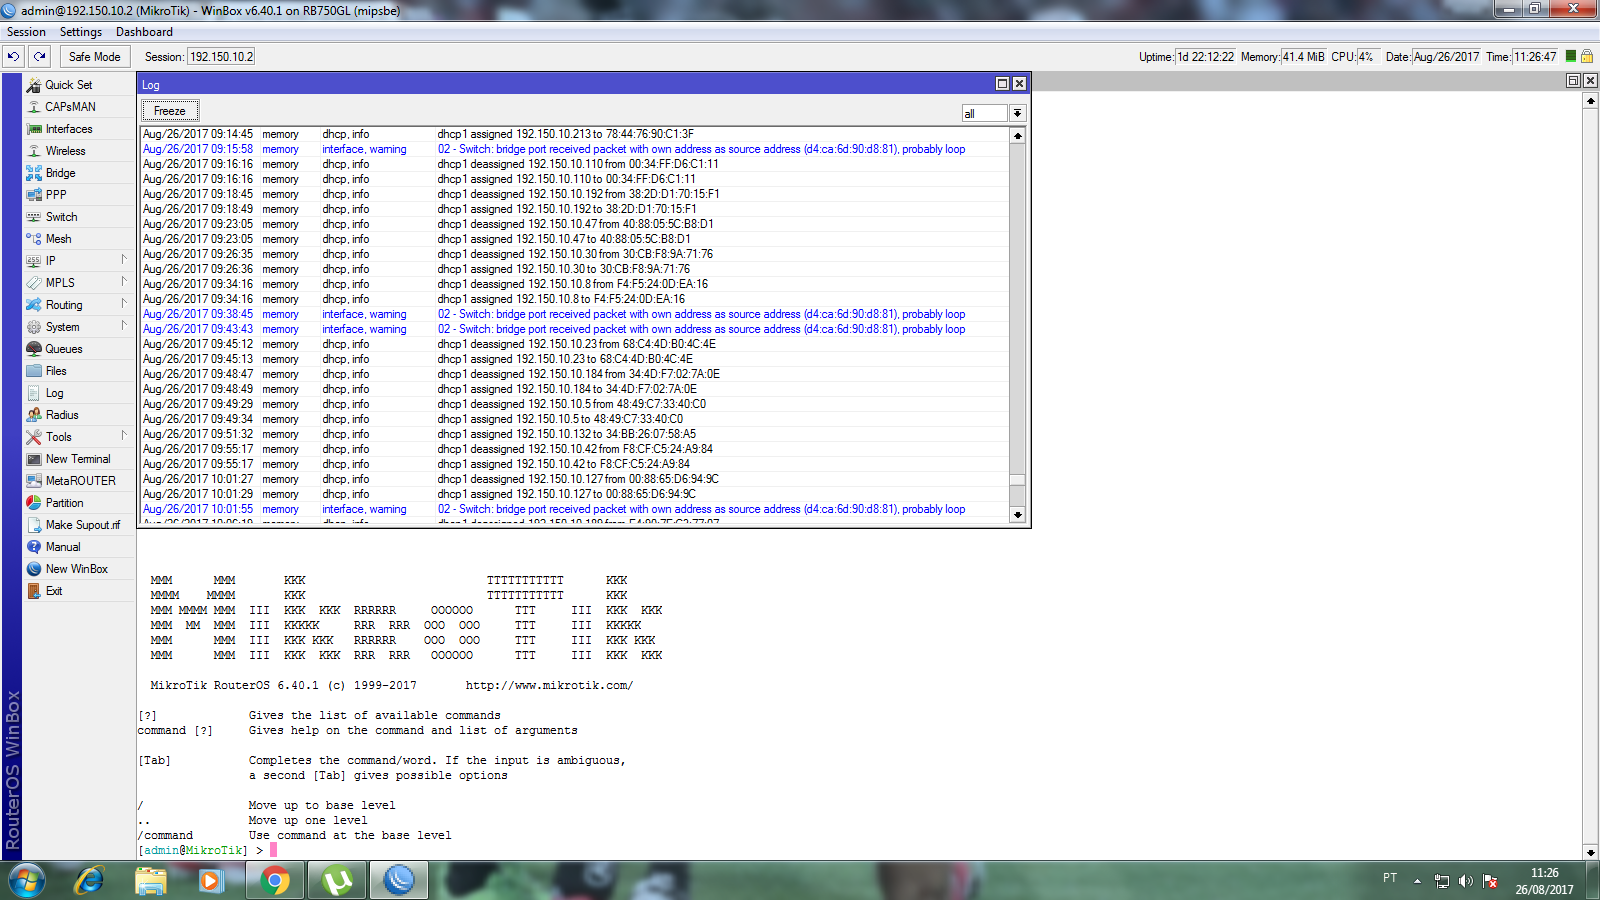The image size is (1600, 900).
Task: Show hidden system tray icons
Action: (x=1417, y=881)
